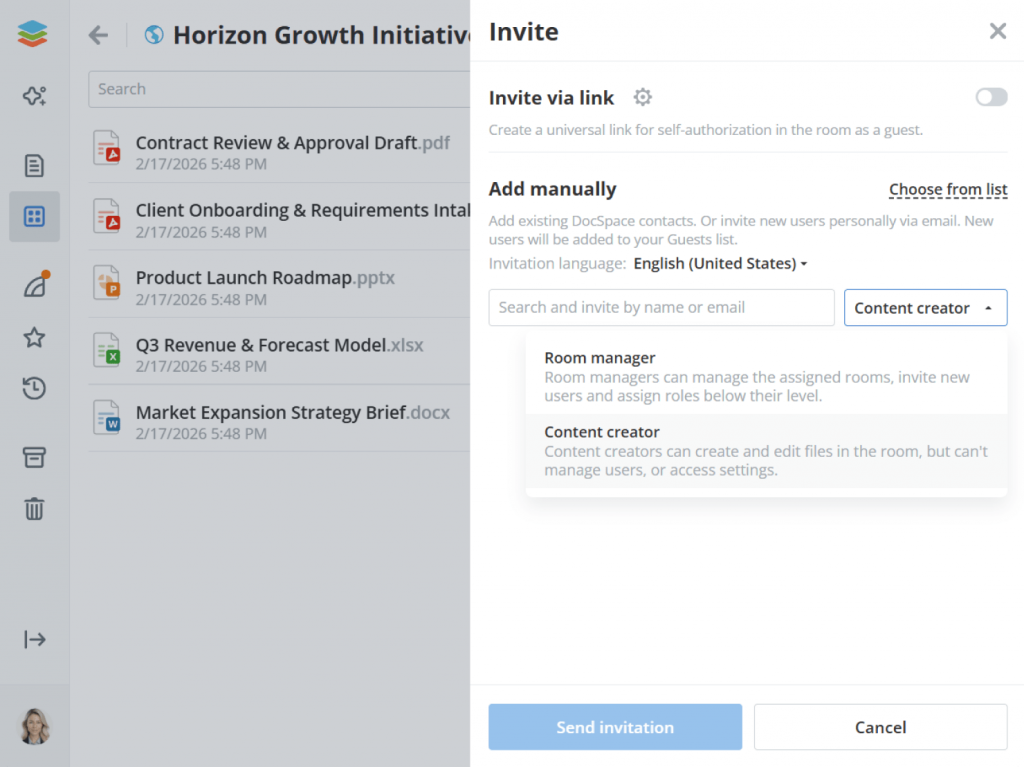Click the Choose from list link
This screenshot has height=767, width=1024.
point(947,190)
